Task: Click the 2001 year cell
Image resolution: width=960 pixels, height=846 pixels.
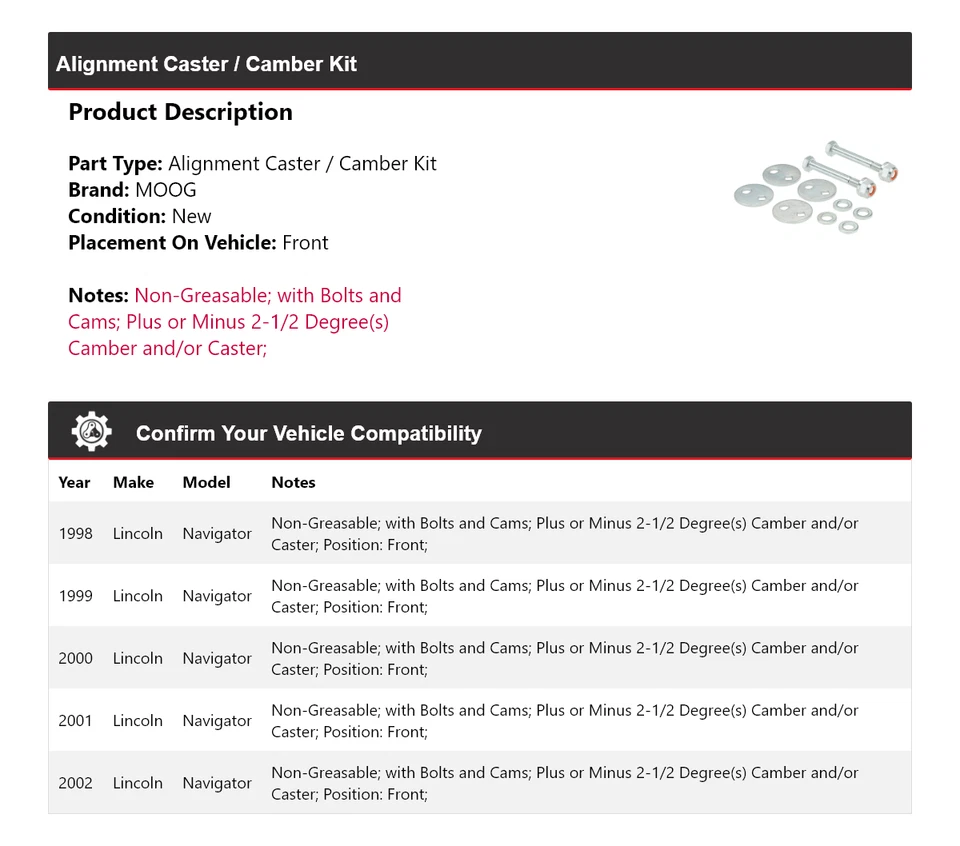Action: (x=75, y=721)
